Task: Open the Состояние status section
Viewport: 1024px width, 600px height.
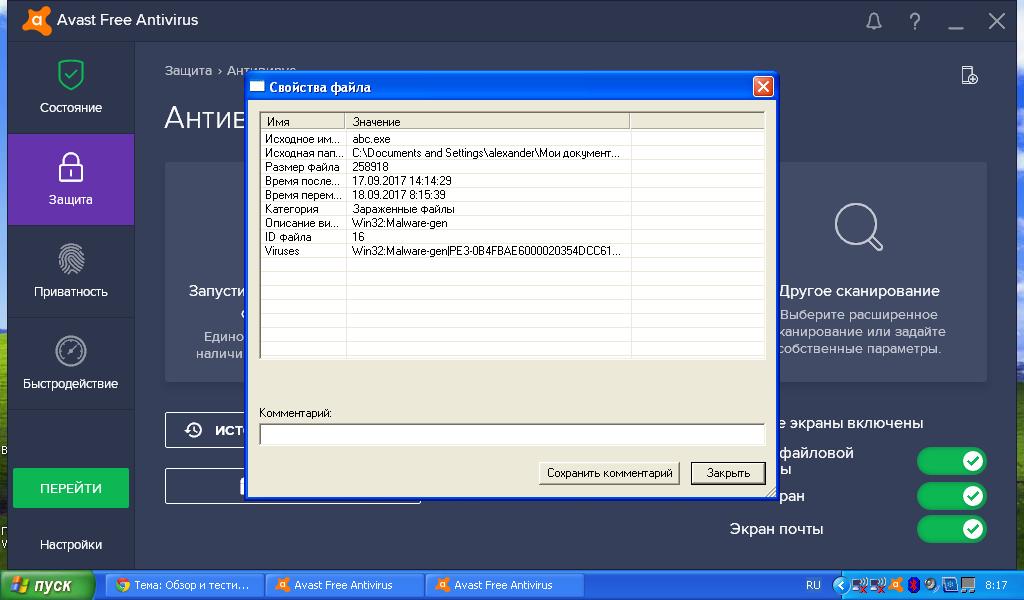Action: 71,88
